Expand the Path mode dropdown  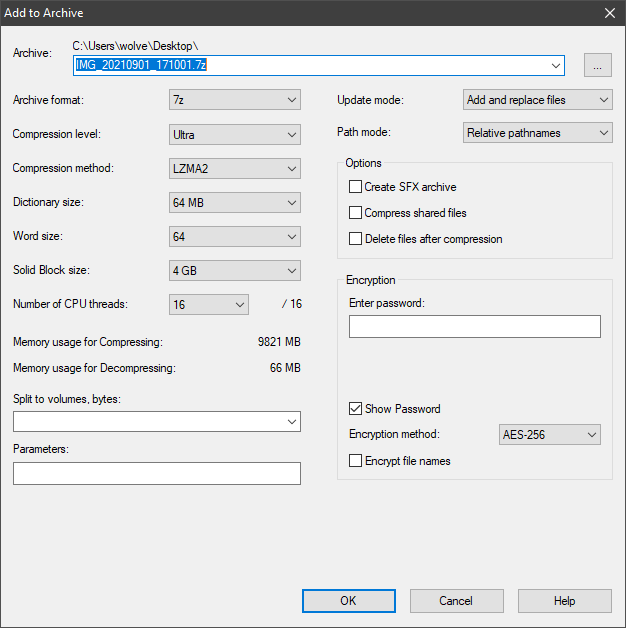click(x=537, y=133)
